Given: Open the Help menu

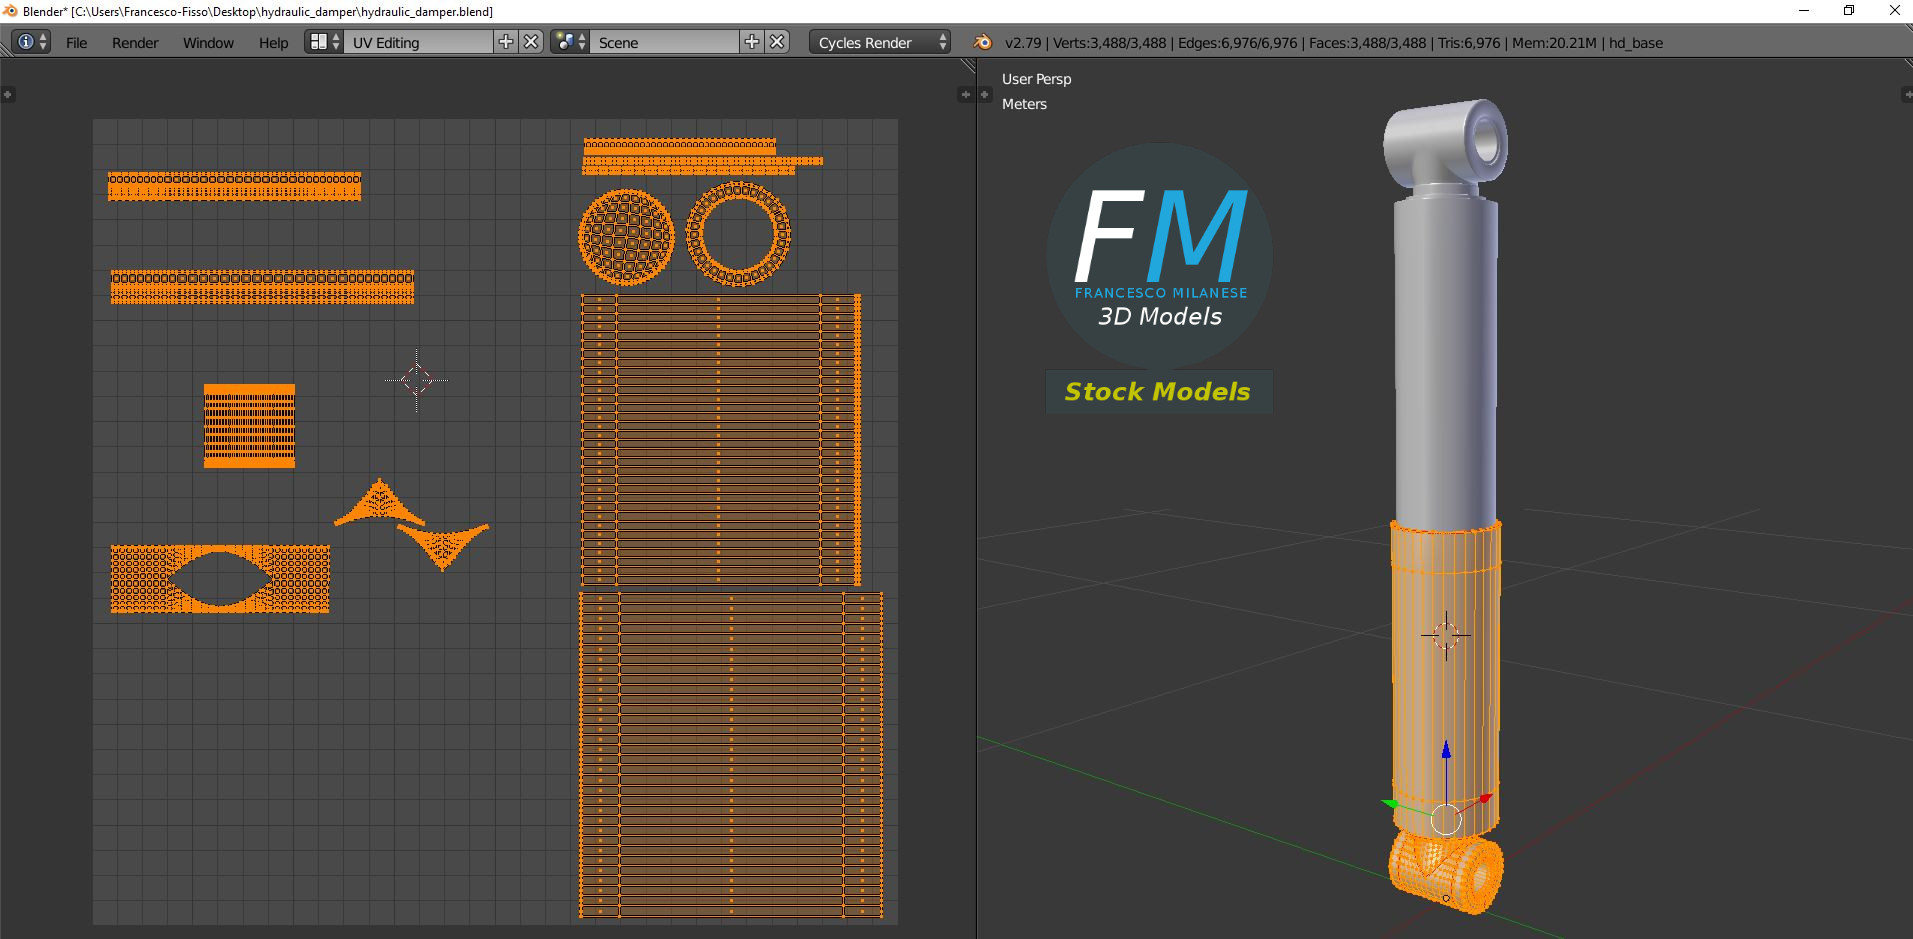Looking at the screenshot, I should 273,42.
